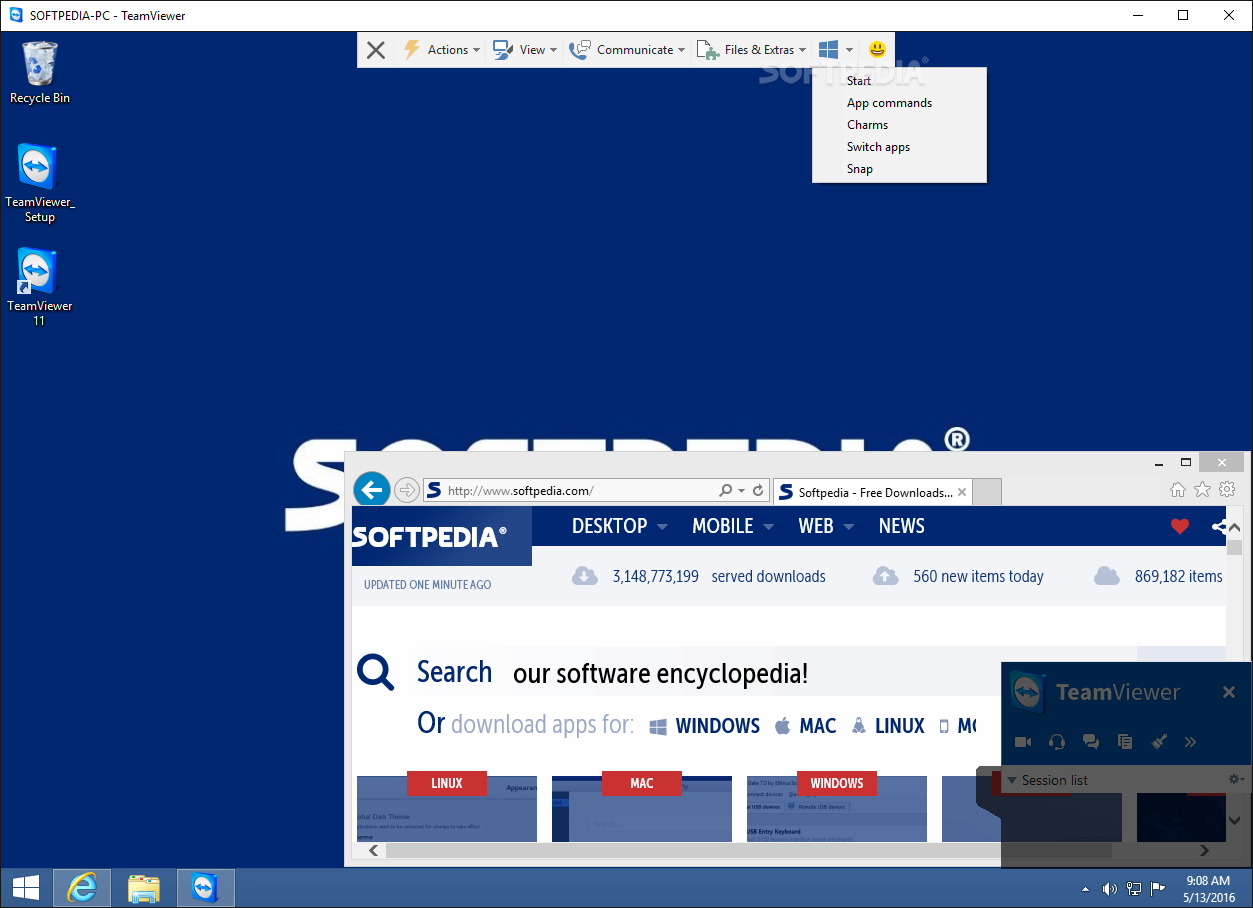The width and height of the screenshot is (1253, 908).
Task: Open browser Favorites star icon
Action: pyautogui.click(x=1202, y=490)
